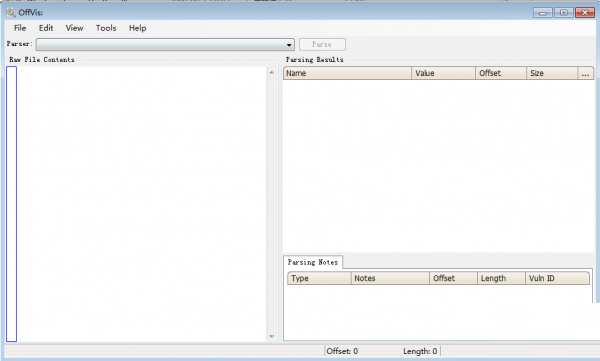
Task: Open the Edit menu
Action: [46, 28]
